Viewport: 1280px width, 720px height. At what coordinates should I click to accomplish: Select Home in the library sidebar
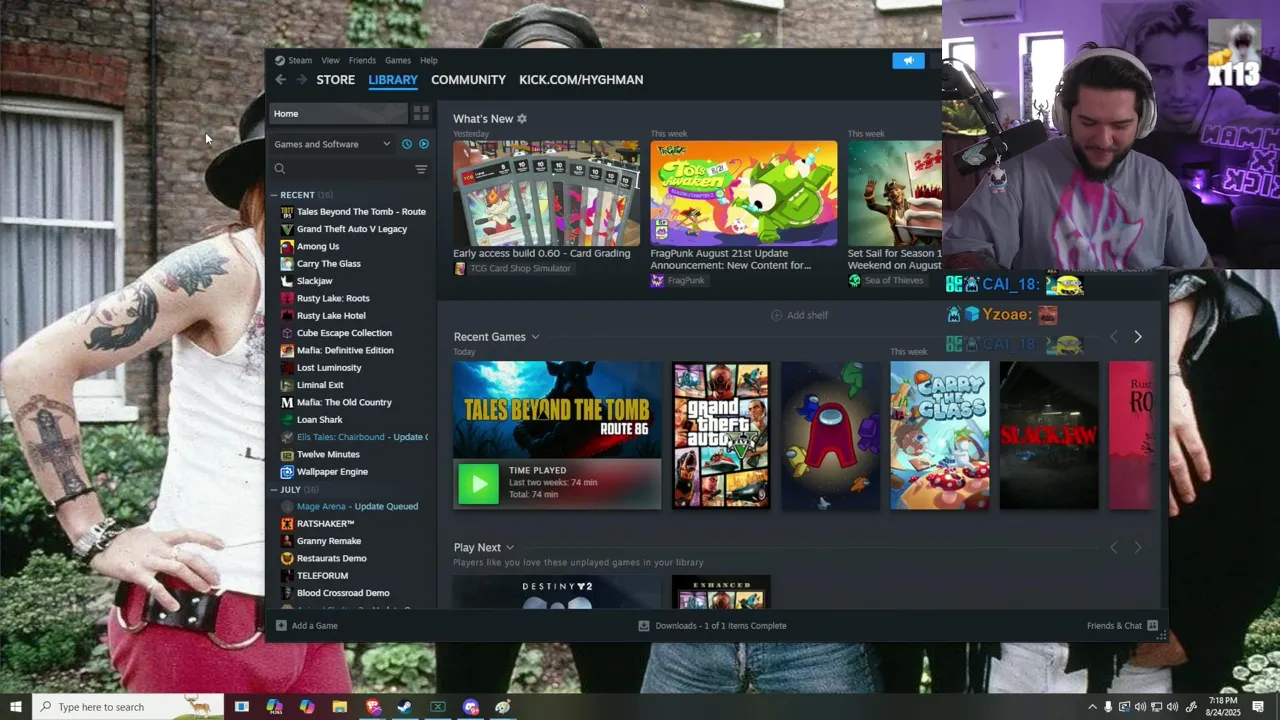[338, 113]
